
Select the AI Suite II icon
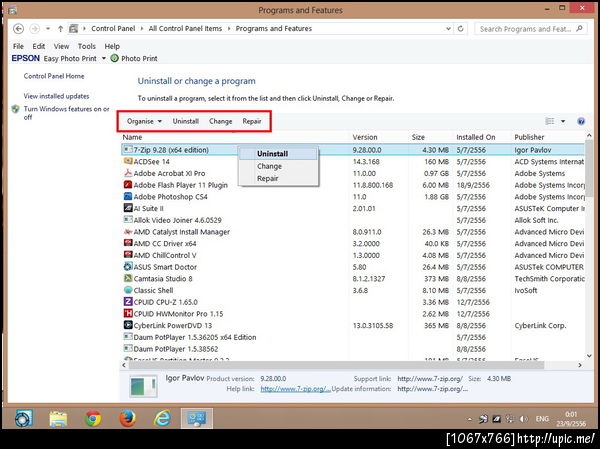coord(128,208)
